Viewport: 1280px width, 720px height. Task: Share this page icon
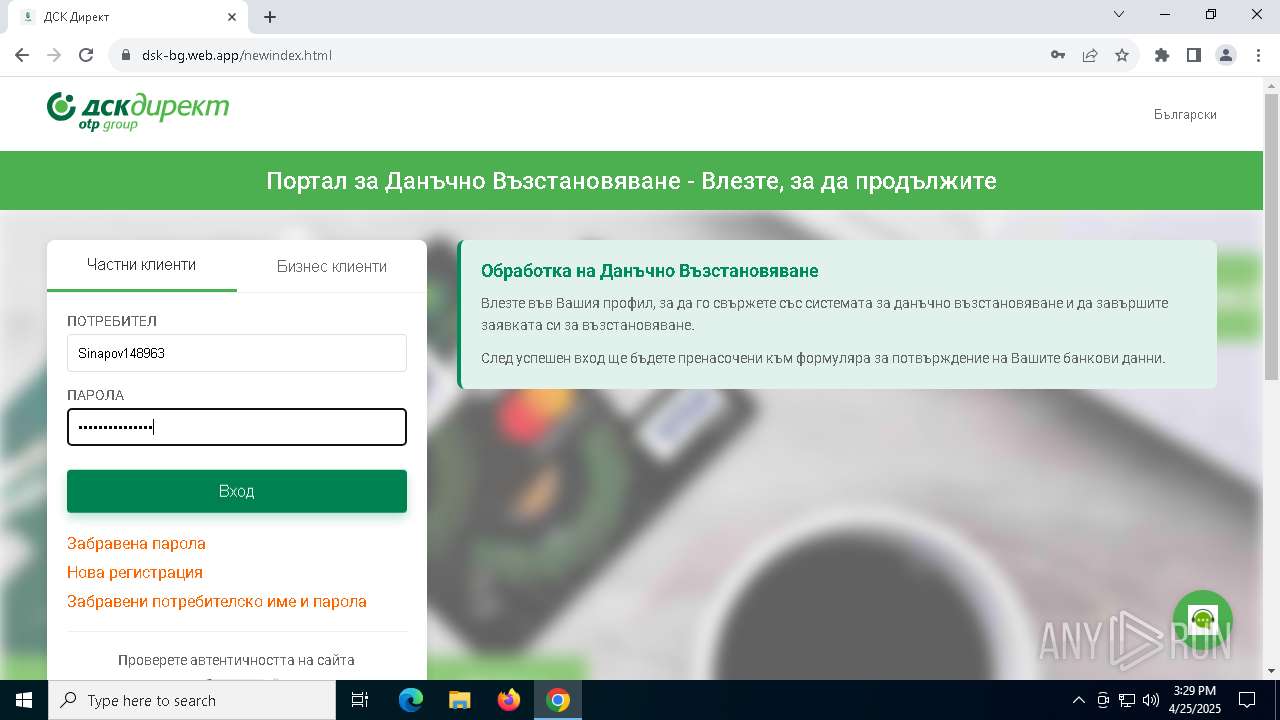click(x=1090, y=55)
